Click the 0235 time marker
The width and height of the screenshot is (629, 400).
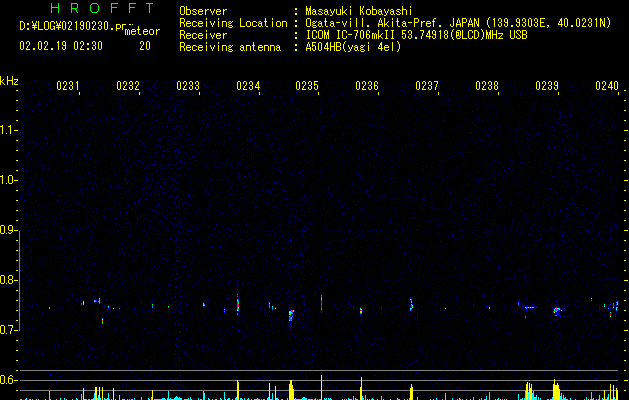(307, 85)
